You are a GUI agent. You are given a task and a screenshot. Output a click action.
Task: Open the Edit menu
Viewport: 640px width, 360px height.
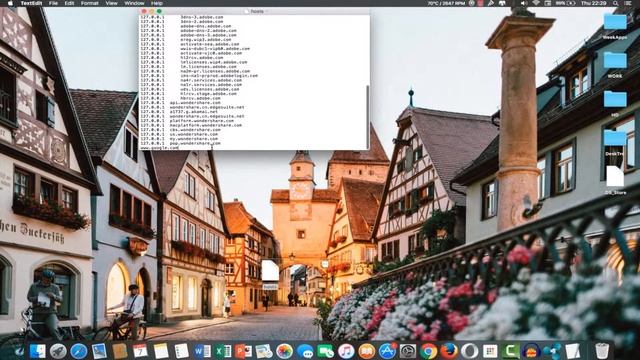(69, 3)
